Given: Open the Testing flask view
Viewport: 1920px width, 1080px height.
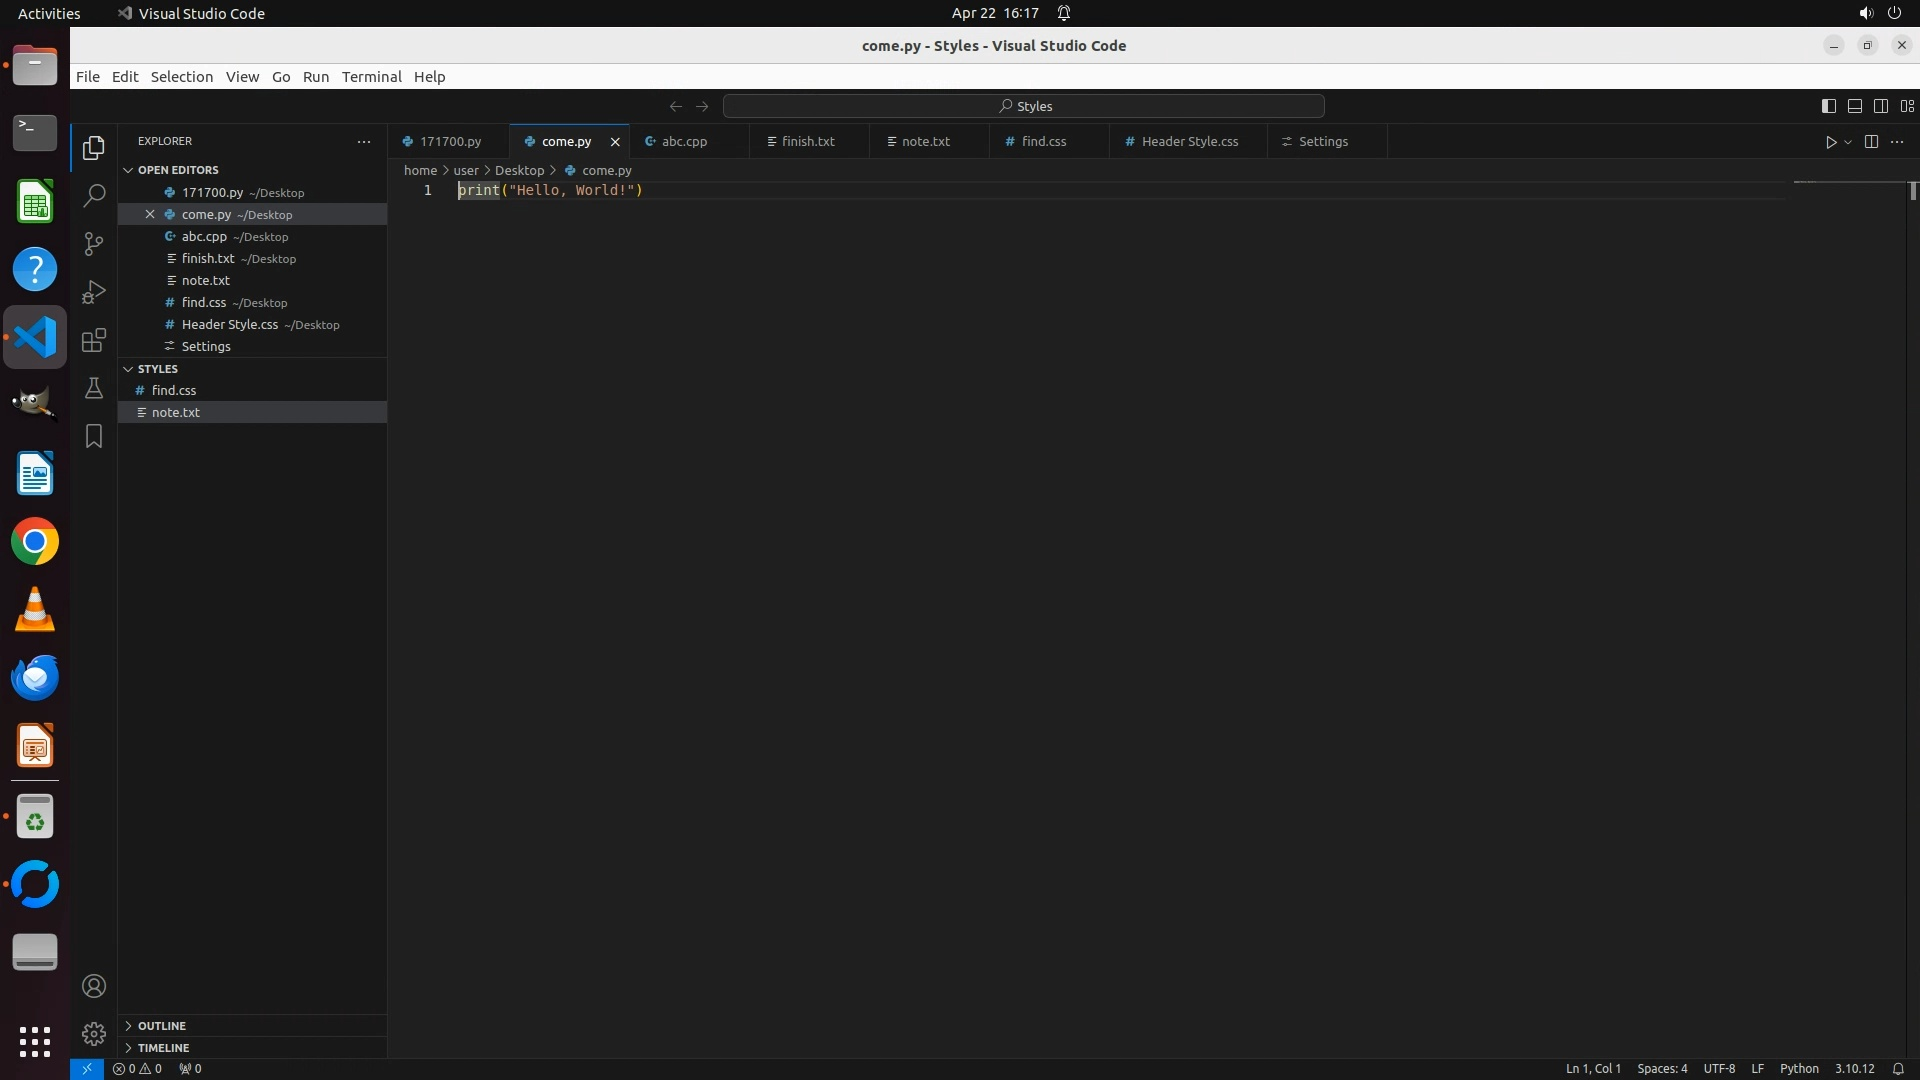Looking at the screenshot, I should tap(94, 388).
